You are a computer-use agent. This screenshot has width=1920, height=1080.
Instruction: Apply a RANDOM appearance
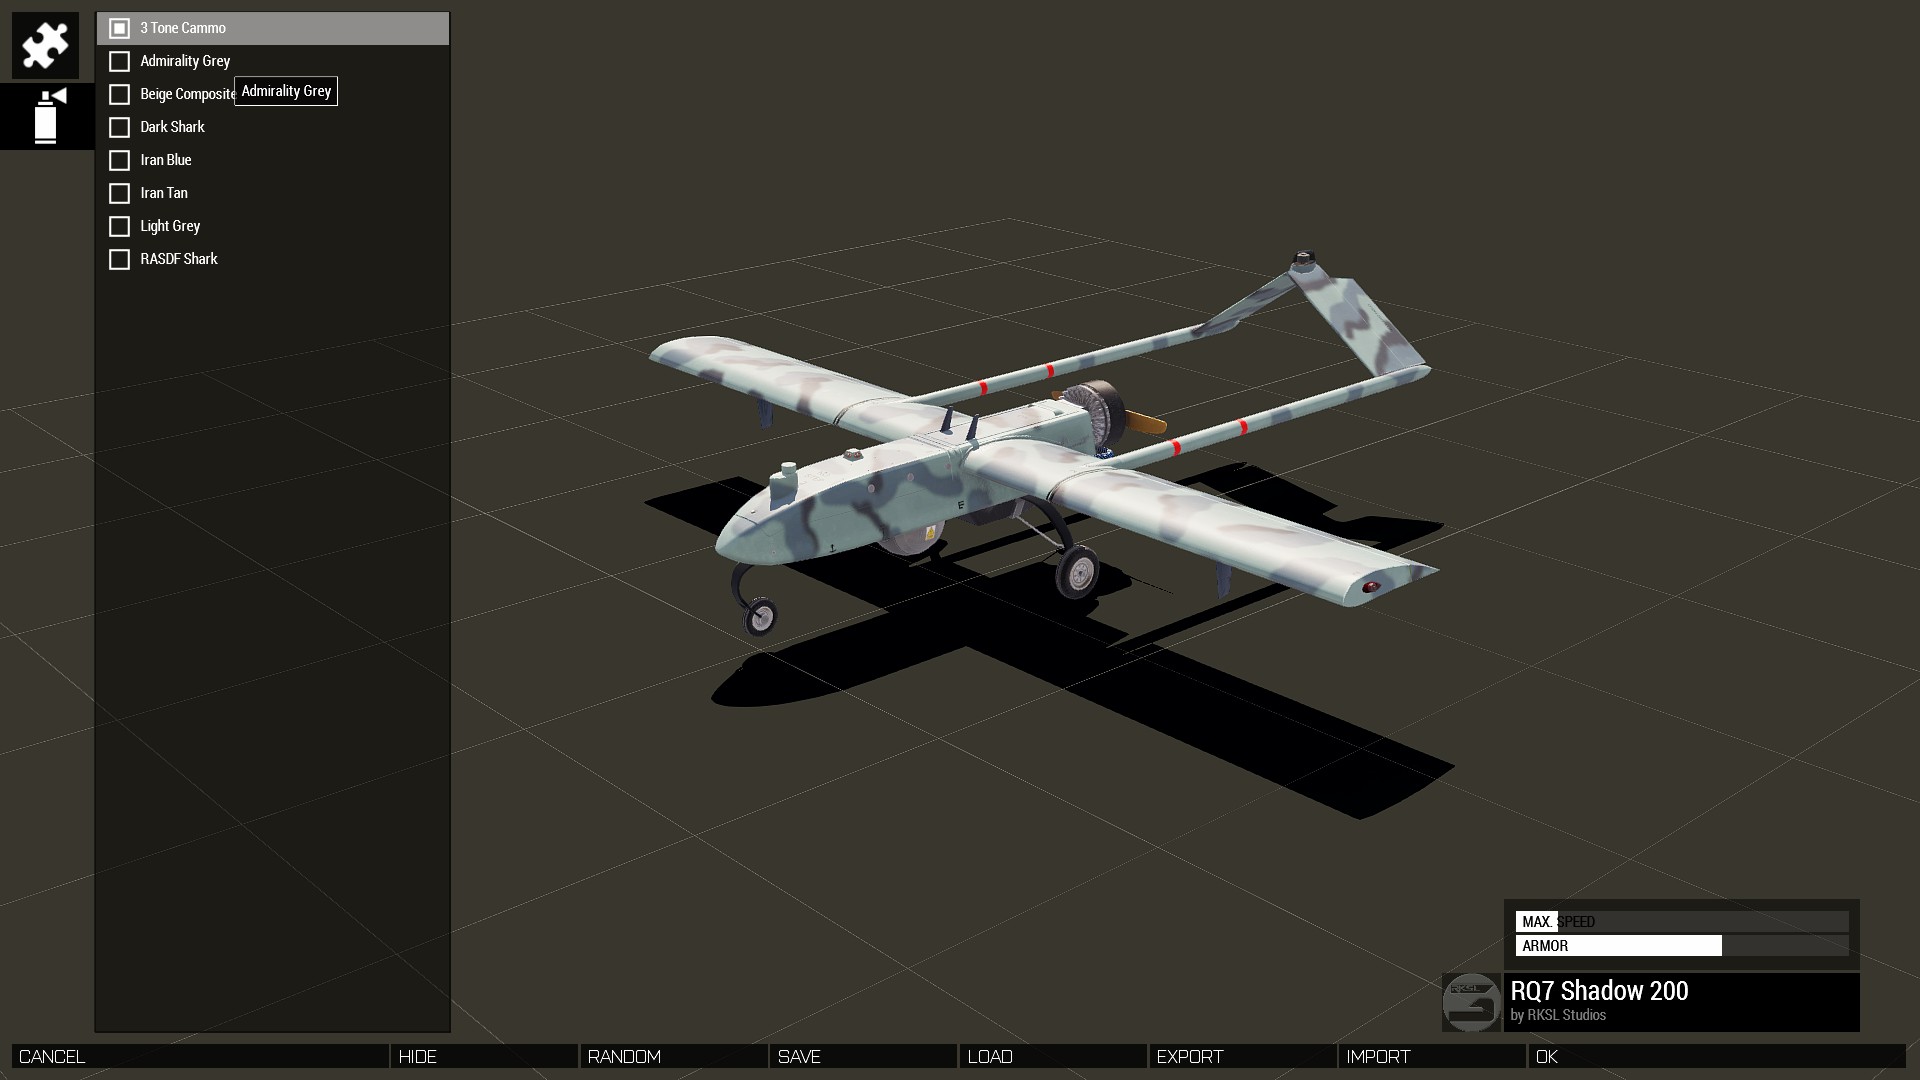[x=673, y=1056]
